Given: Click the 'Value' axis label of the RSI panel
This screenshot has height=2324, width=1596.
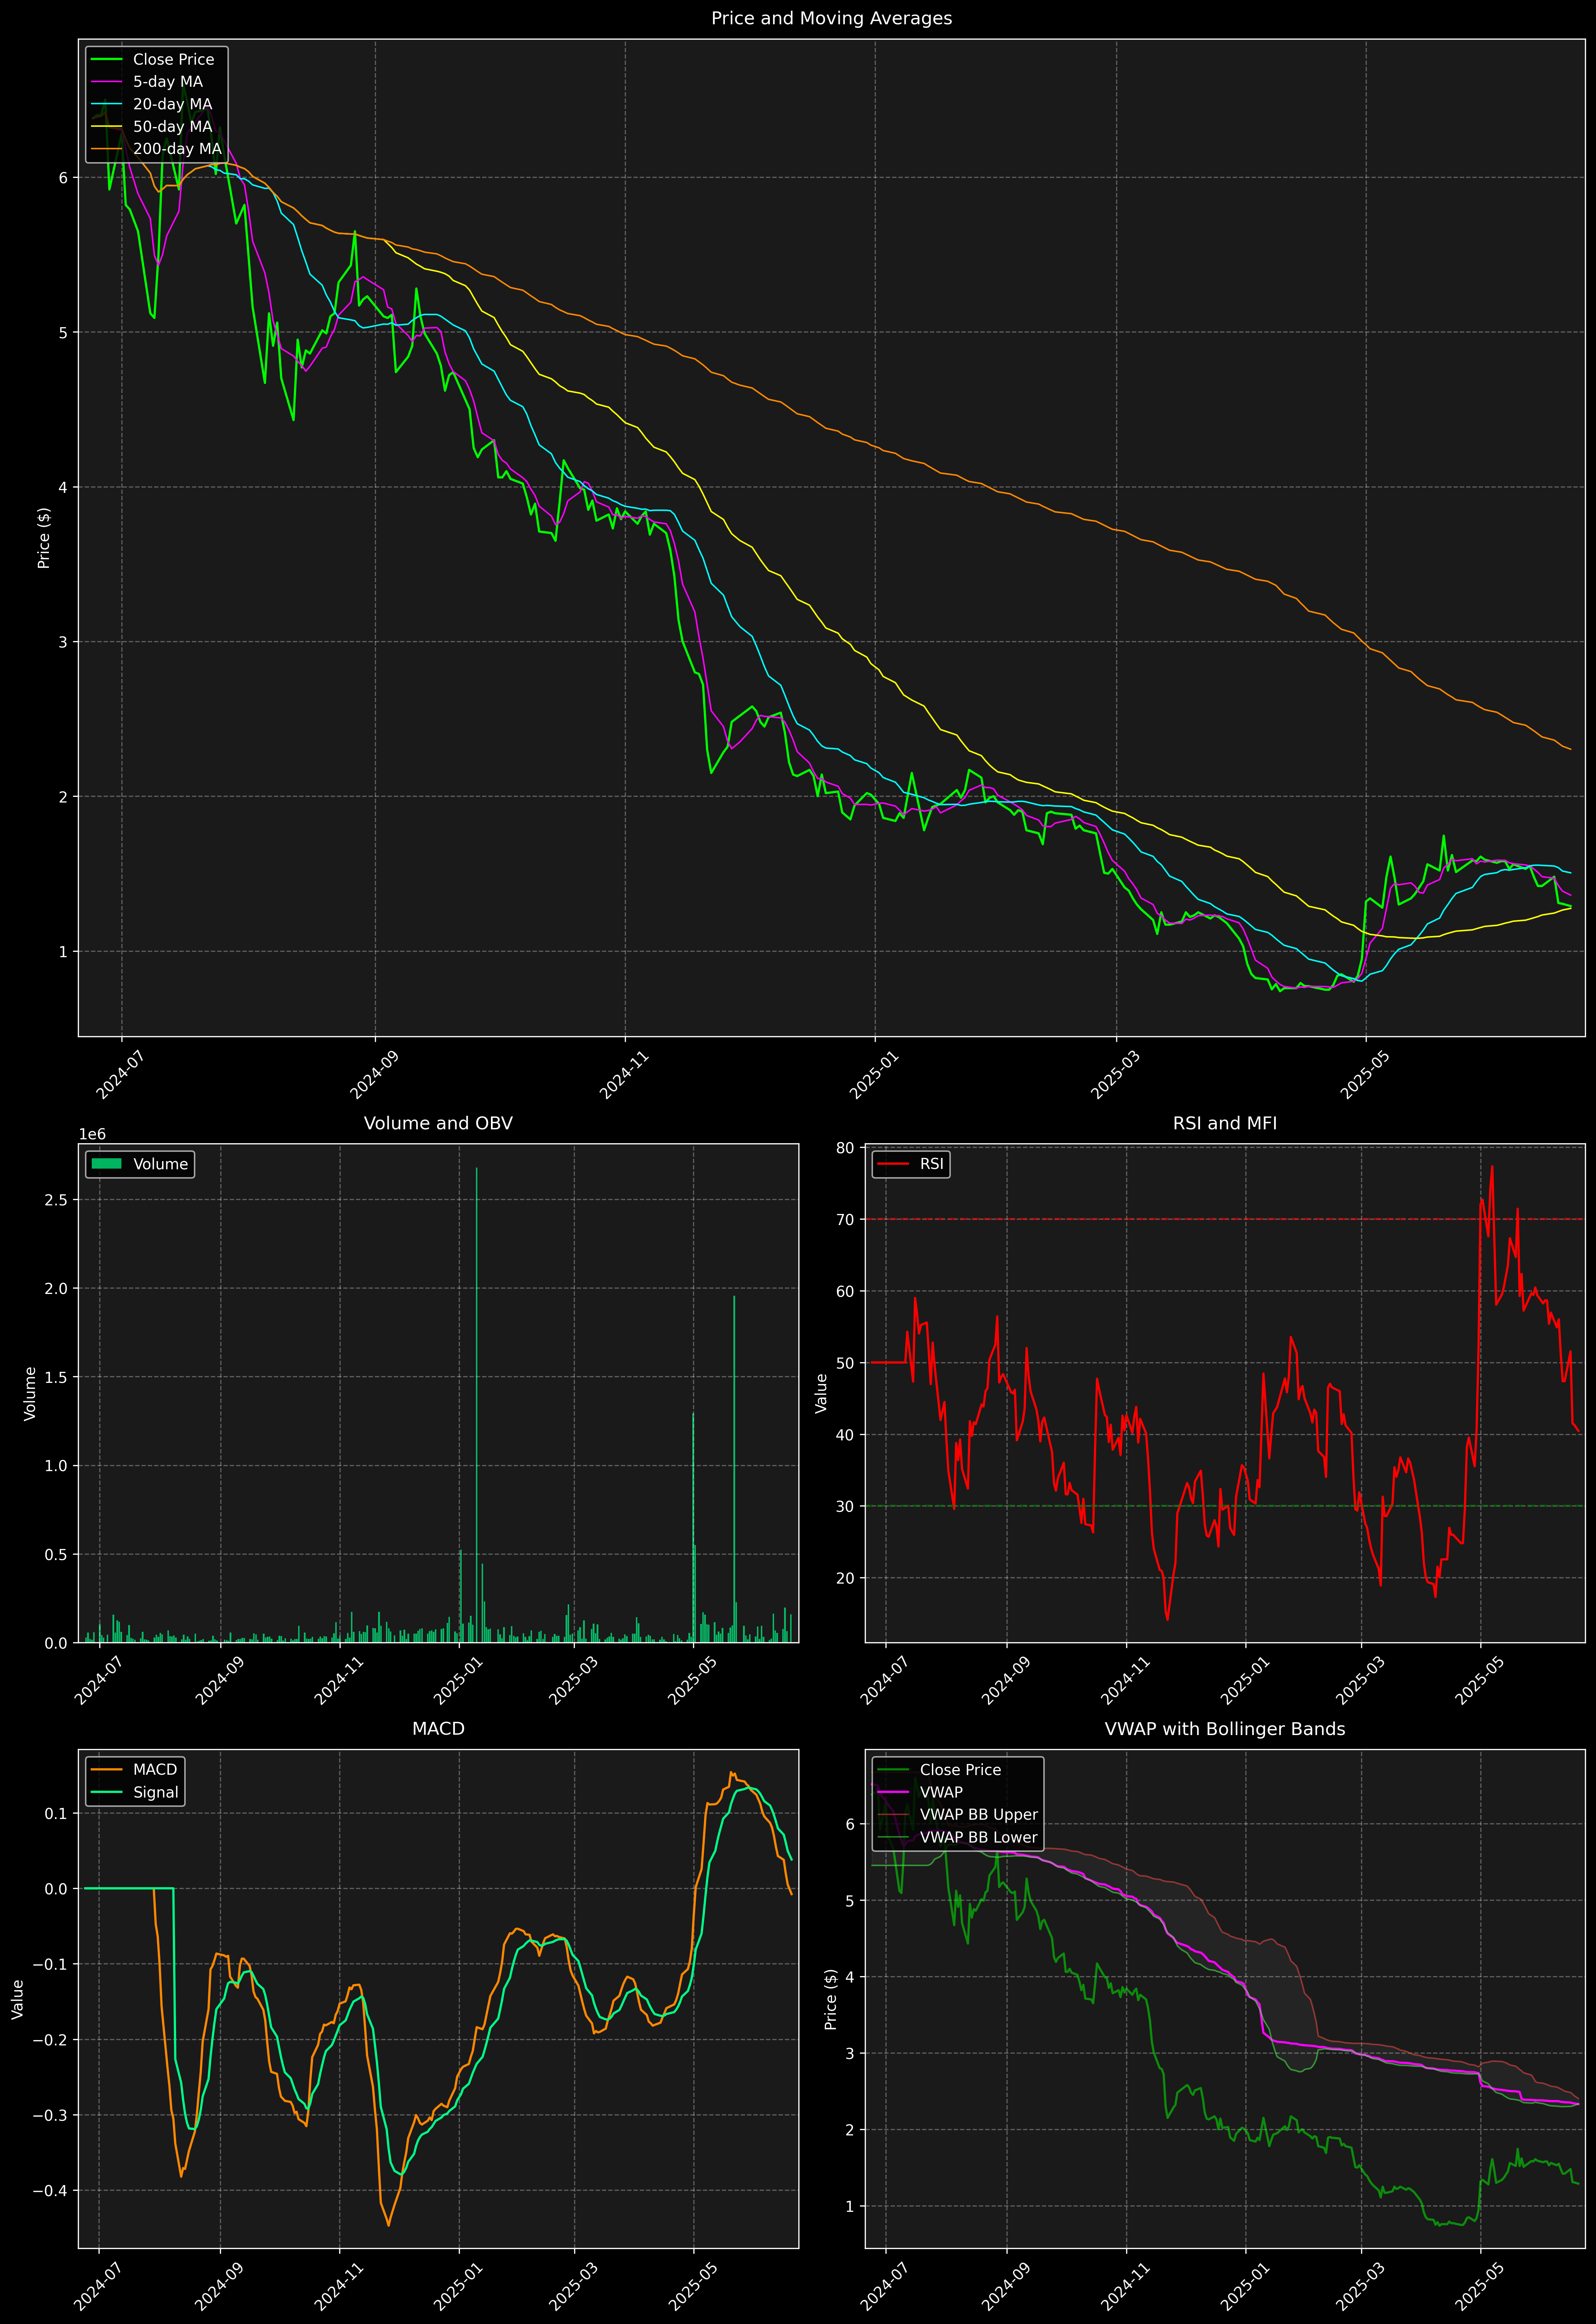Looking at the screenshot, I should (821, 1393).
